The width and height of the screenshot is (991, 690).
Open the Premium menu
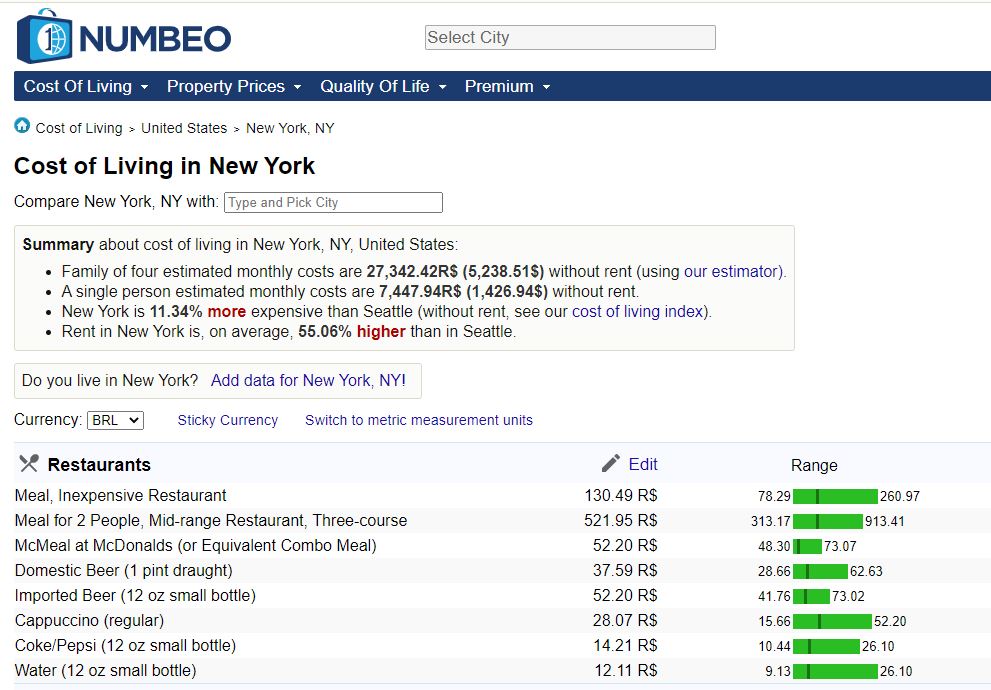tap(507, 87)
